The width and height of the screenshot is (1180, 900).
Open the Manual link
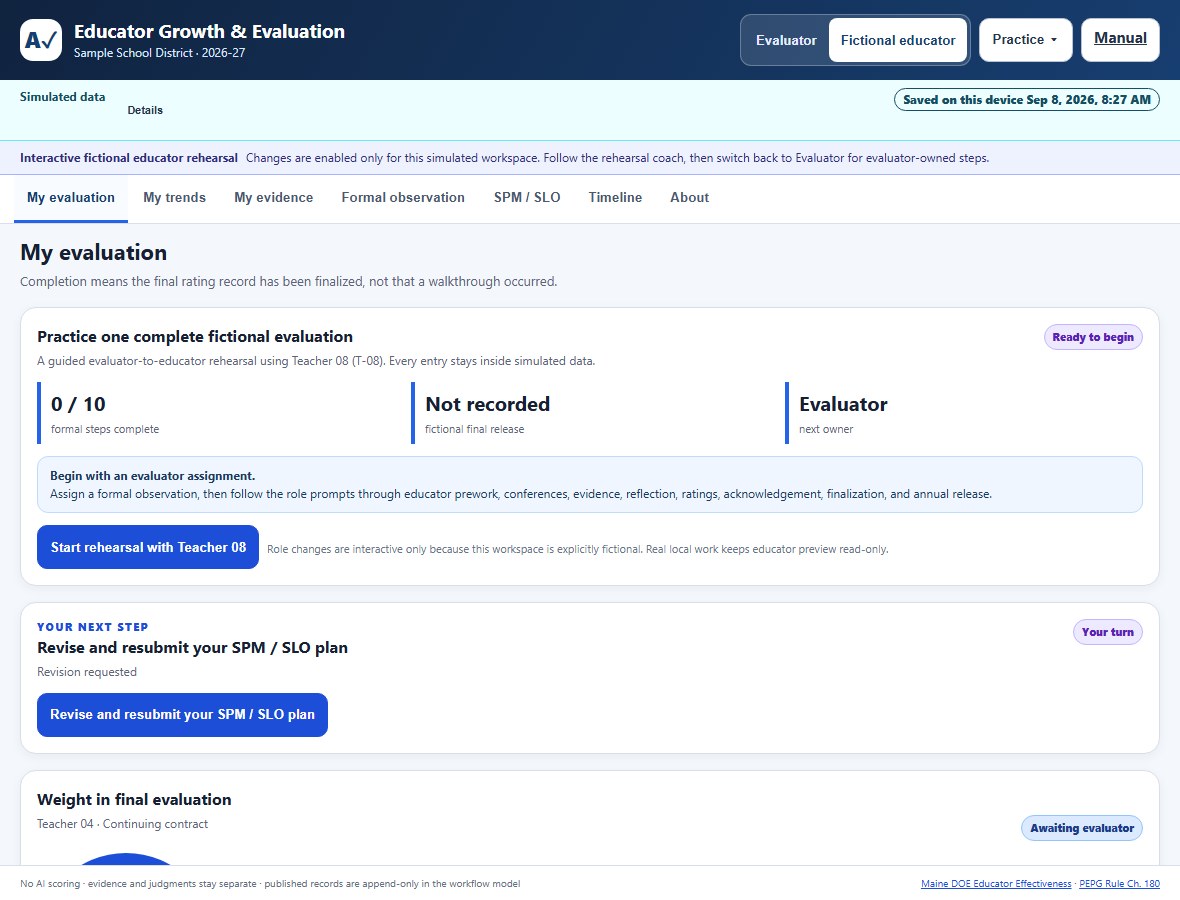[x=1120, y=40]
